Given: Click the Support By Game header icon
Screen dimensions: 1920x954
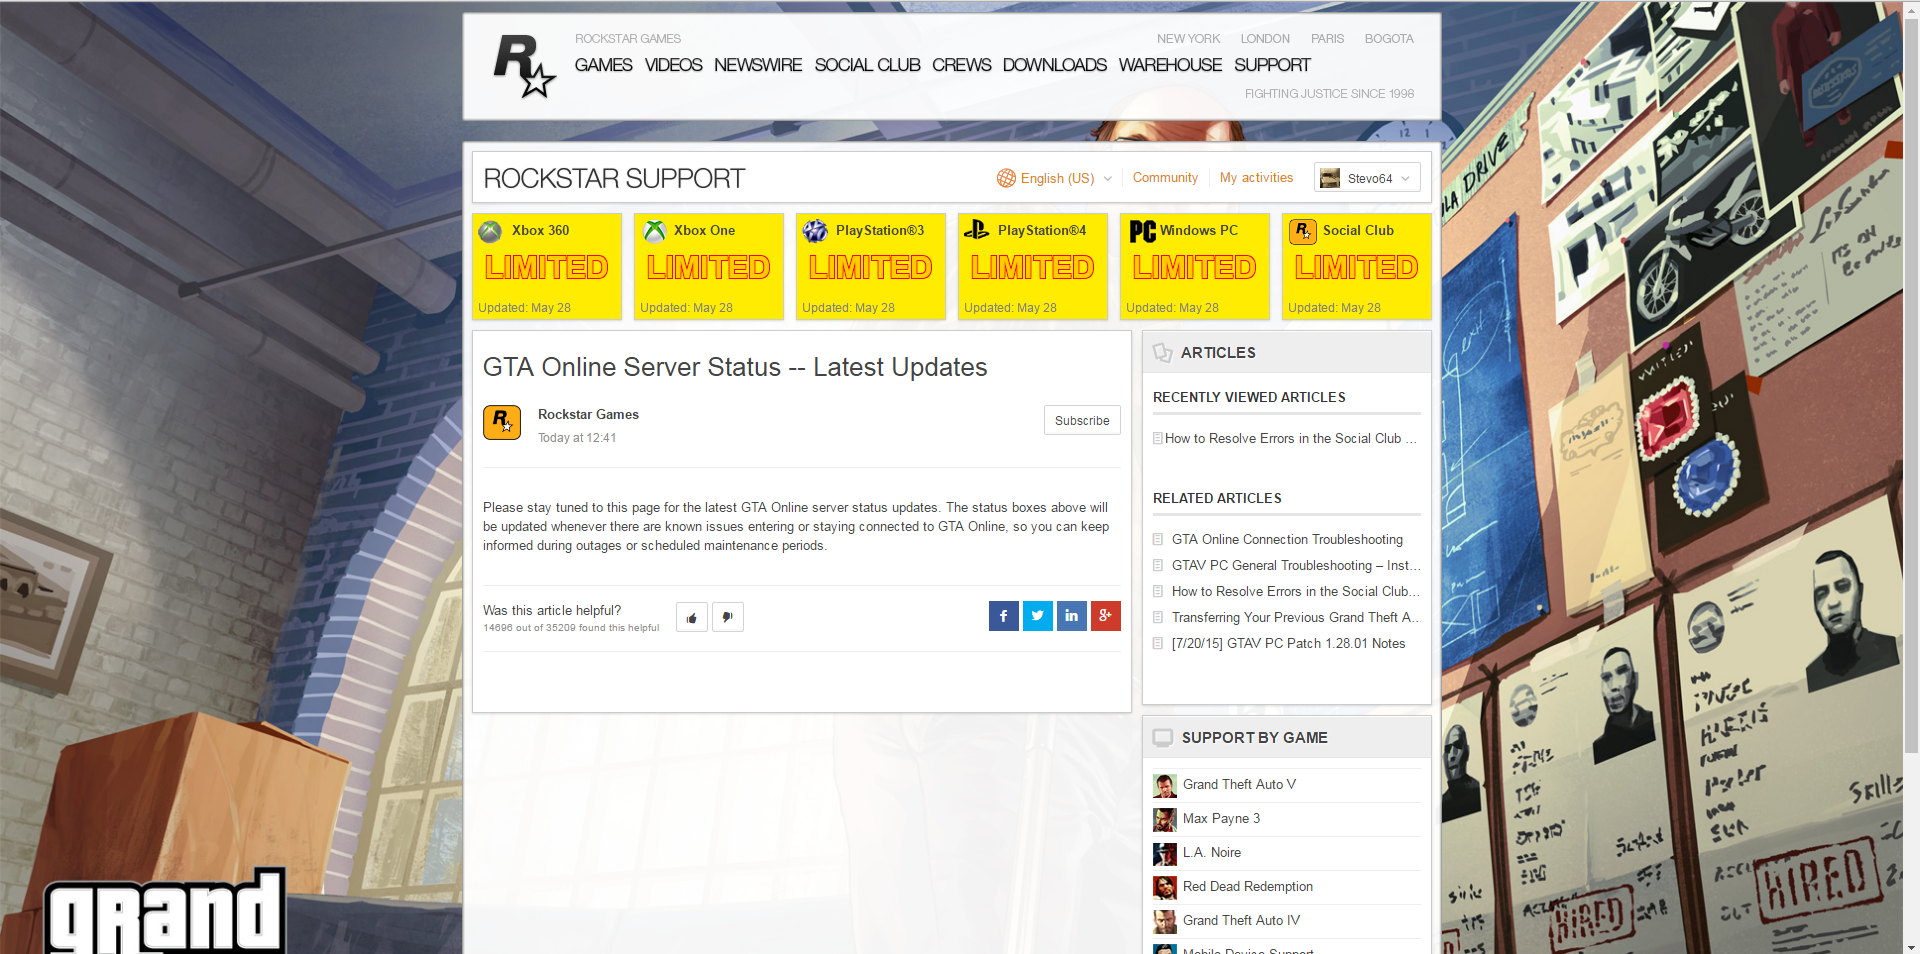Looking at the screenshot, I should coord(1163,738).
